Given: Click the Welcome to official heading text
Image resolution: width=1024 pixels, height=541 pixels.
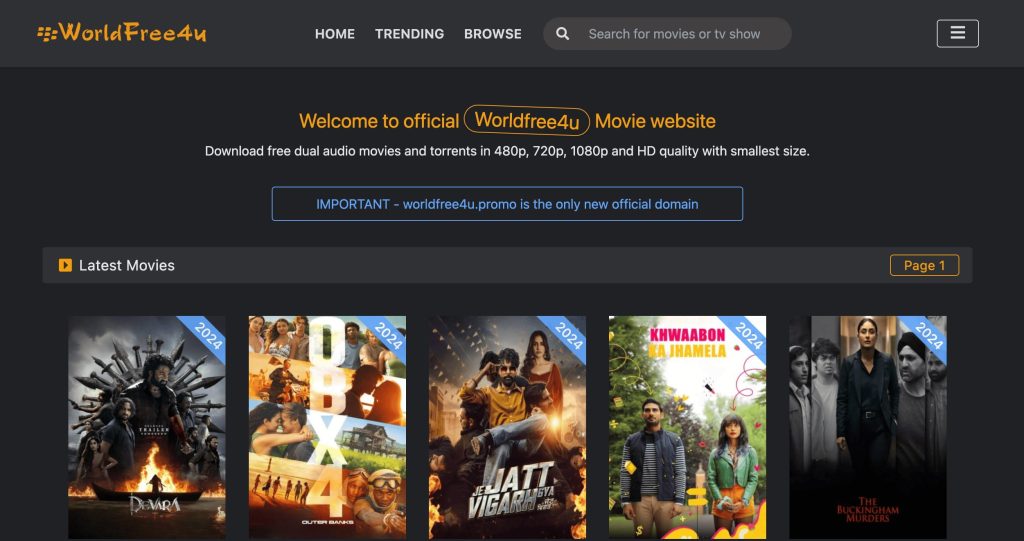Looking at the screenshot, I should (x=379, y=122).
